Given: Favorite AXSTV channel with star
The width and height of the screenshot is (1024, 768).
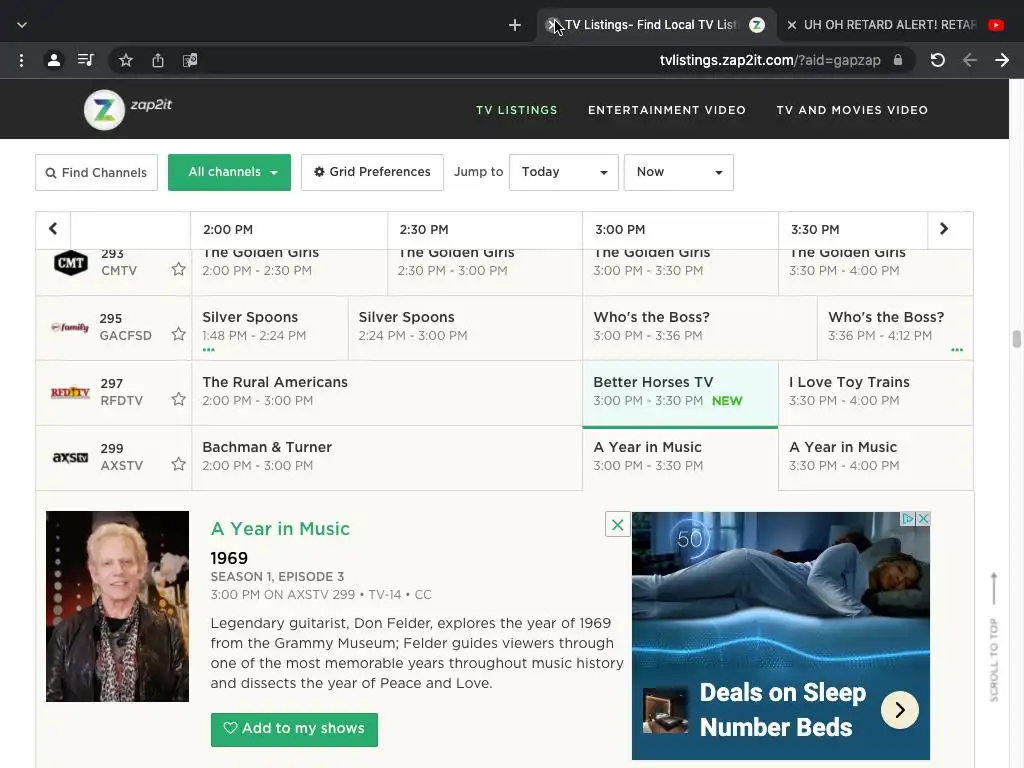Looking at the screenshot, I should pyautogui.click(x=178, y=464).
